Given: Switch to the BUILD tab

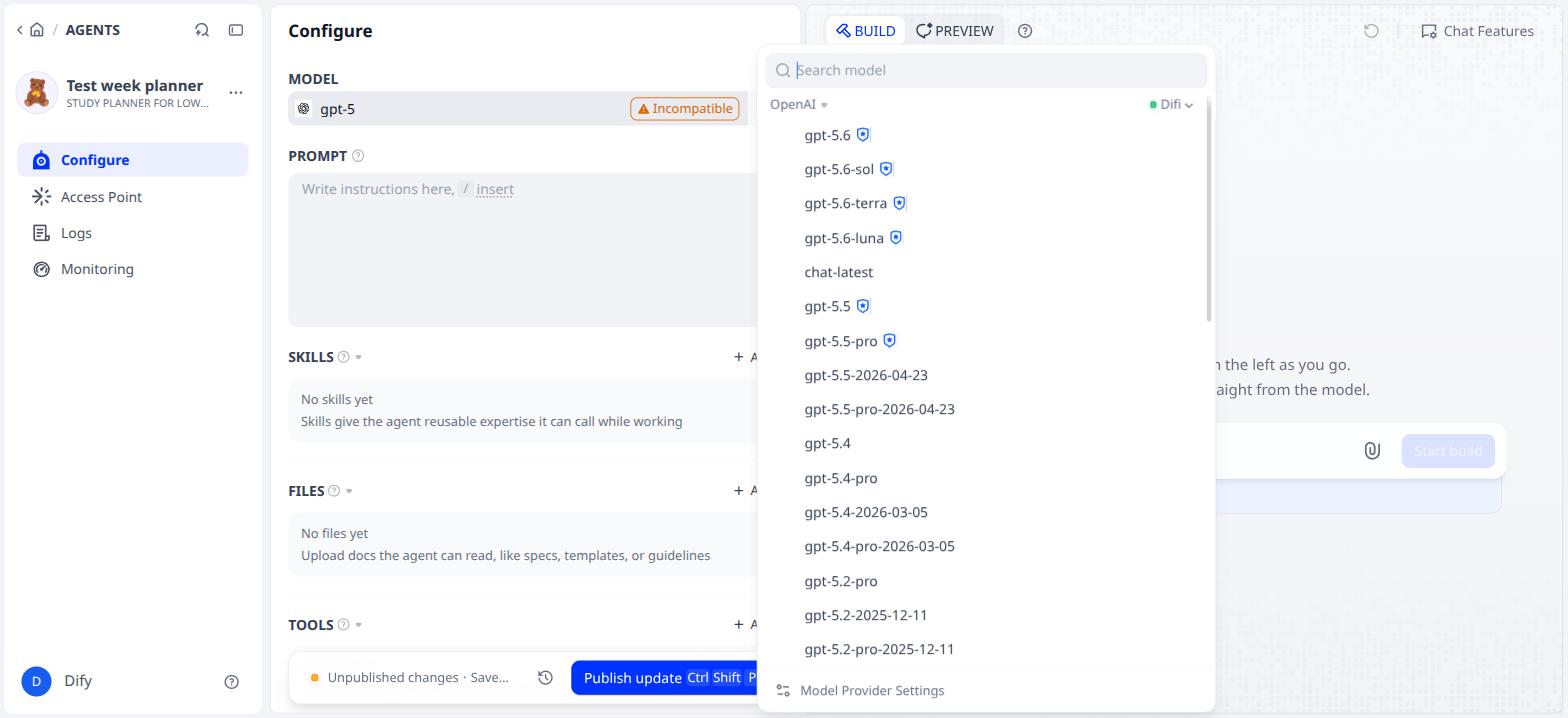Looking at the screenshot, I should pos(865,31).
